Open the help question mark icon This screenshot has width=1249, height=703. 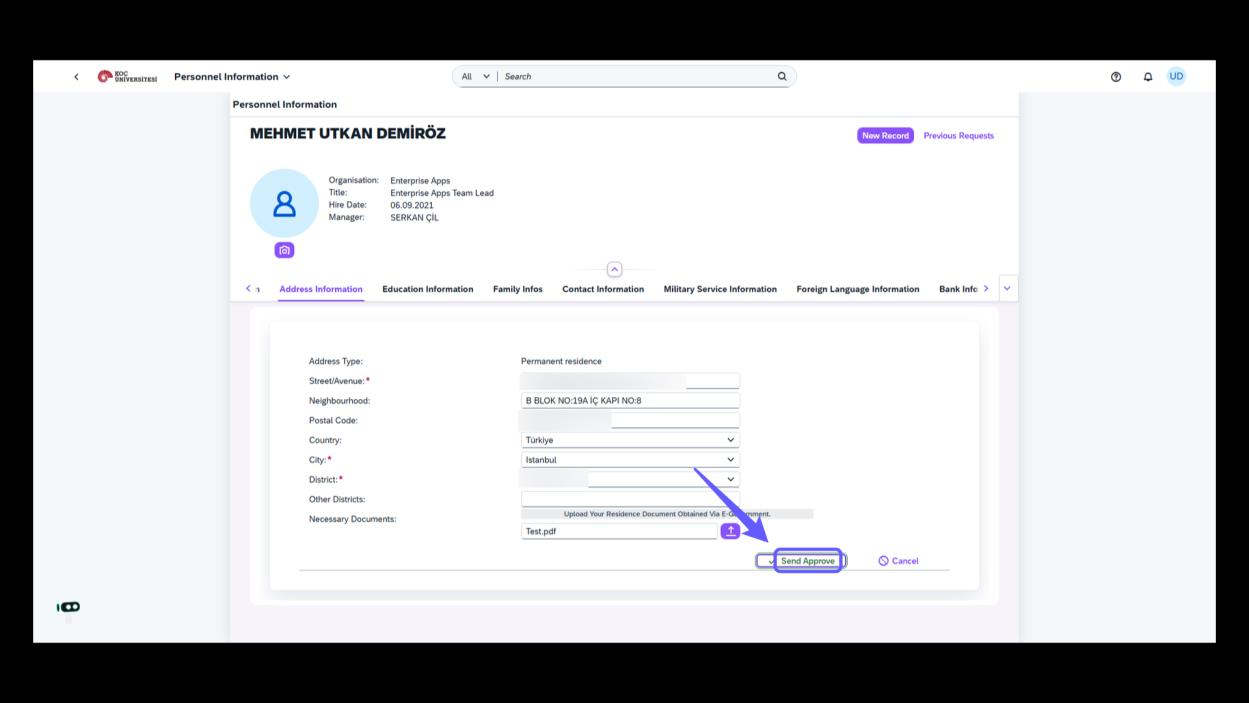(1116, 77)
